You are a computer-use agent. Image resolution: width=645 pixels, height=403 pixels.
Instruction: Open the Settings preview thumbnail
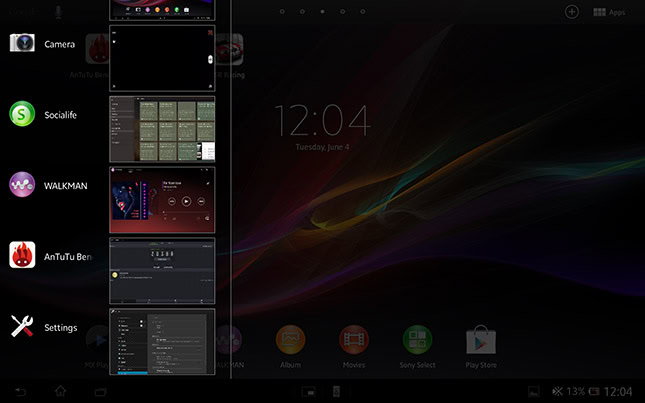click(162, 341)
